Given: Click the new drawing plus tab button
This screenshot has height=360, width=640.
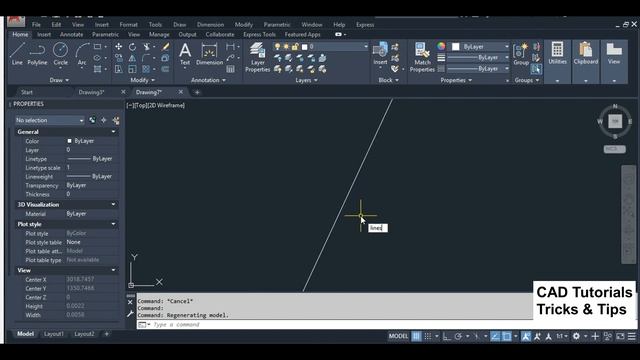Looking at the screenshot, I should (197, 92).
